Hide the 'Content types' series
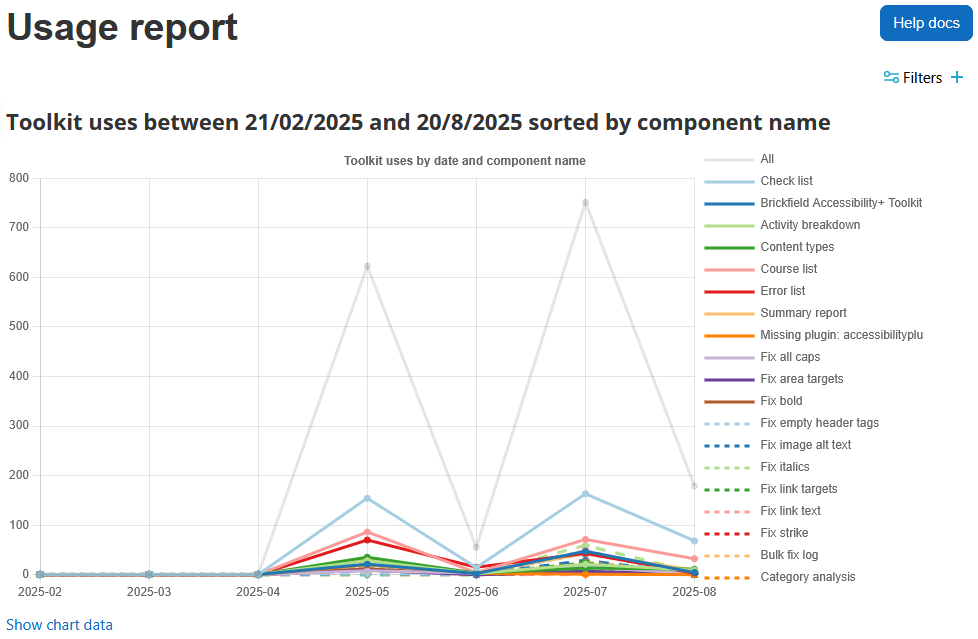 coord(769,246)
